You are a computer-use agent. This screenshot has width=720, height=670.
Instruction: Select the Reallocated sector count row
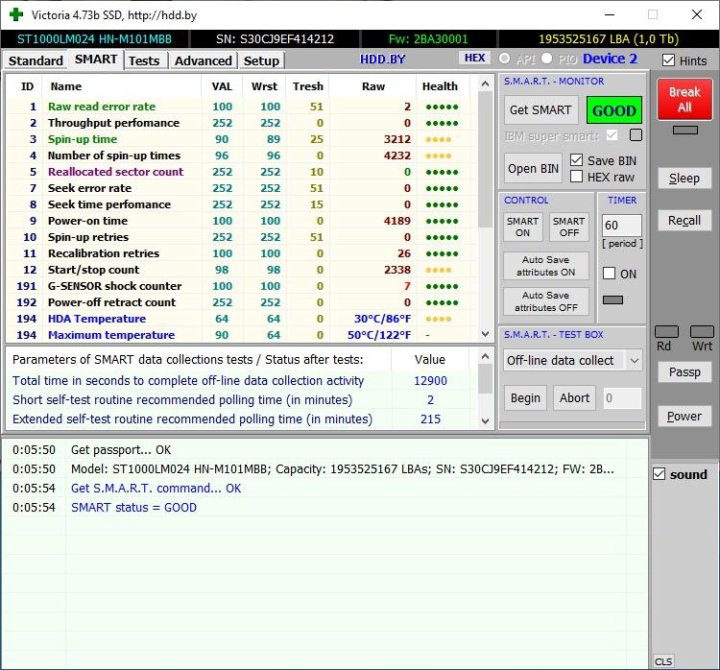[x=115, y=172]
